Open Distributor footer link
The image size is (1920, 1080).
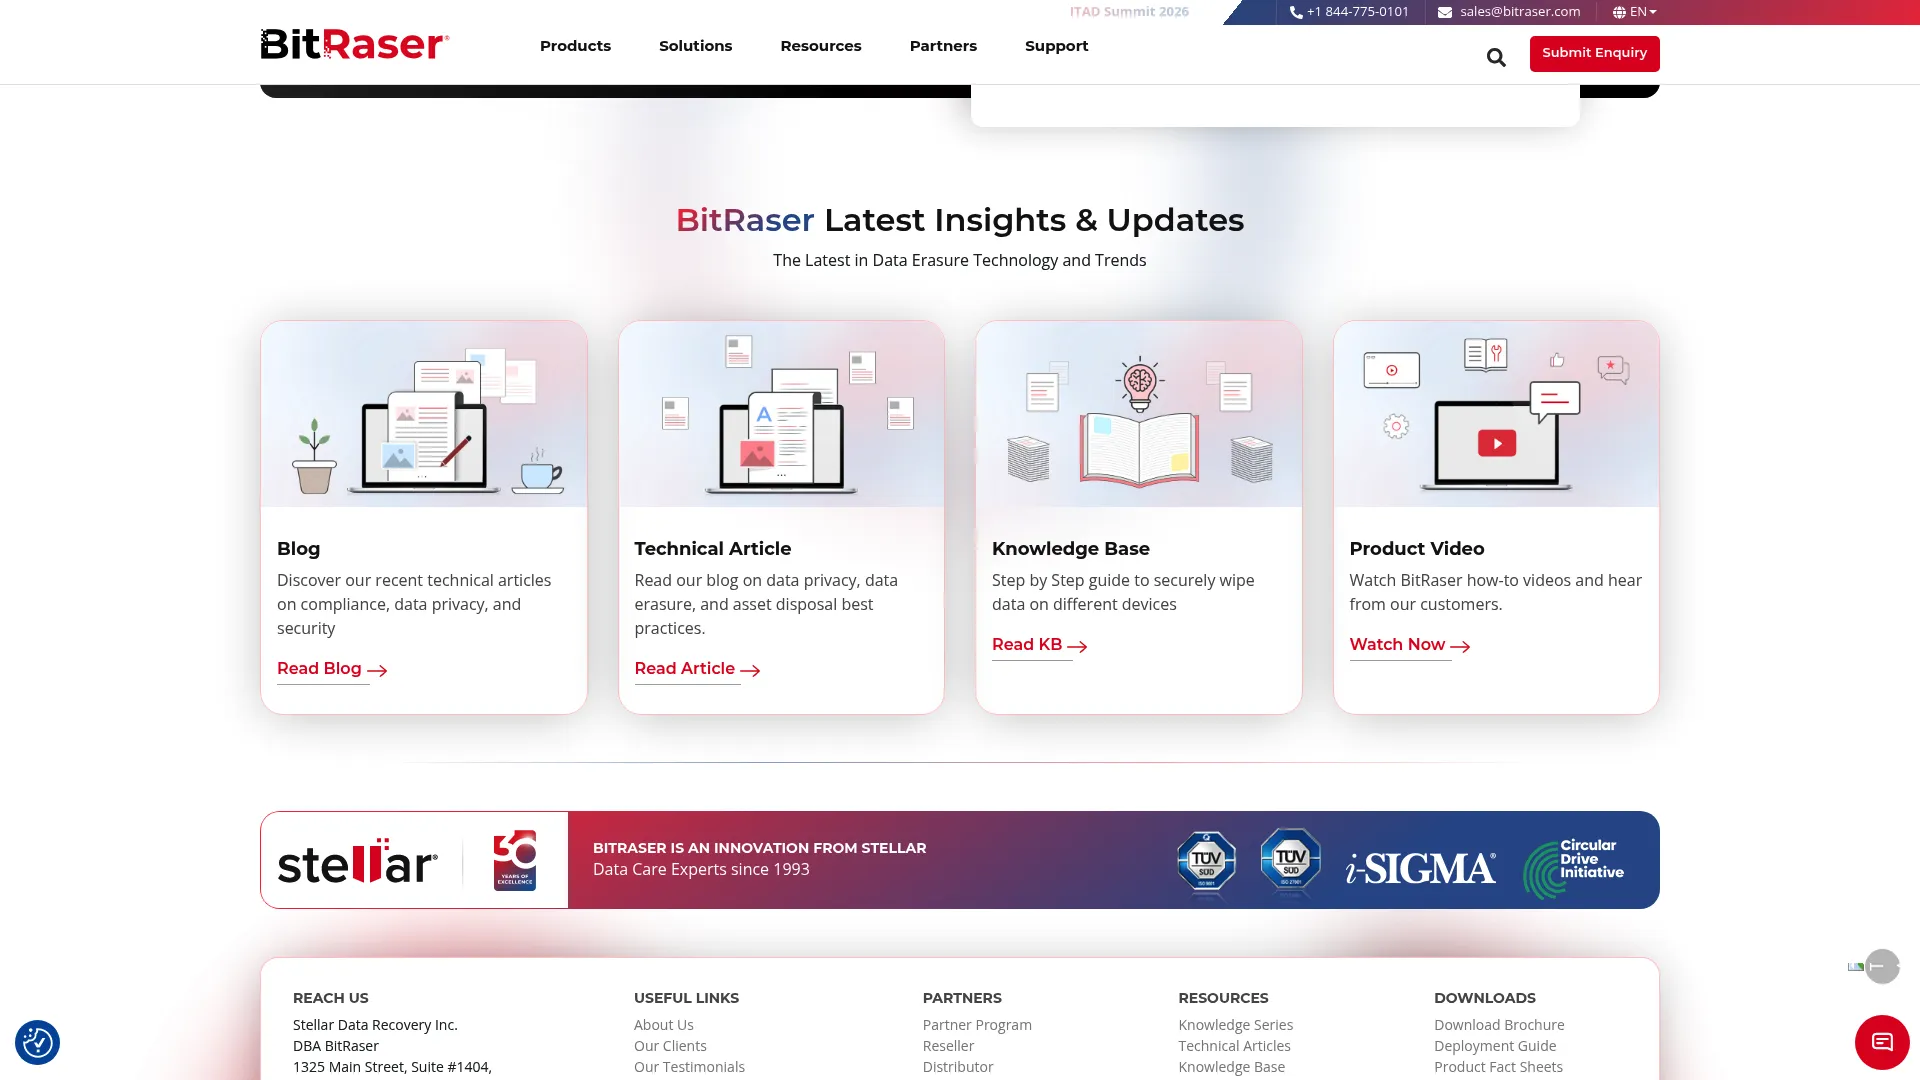click(958, 1067)
